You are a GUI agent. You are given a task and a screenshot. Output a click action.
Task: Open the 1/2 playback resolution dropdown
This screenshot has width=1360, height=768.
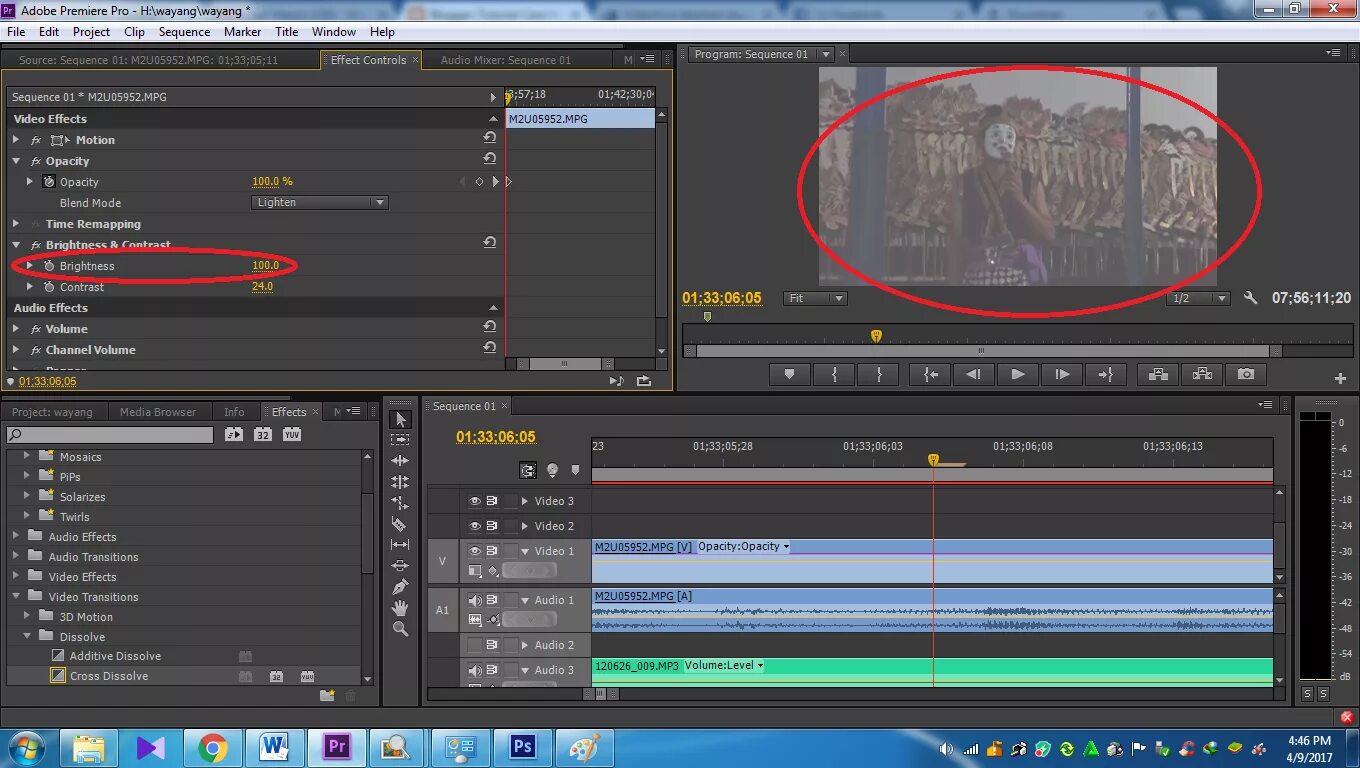(x=1197, y=298)
